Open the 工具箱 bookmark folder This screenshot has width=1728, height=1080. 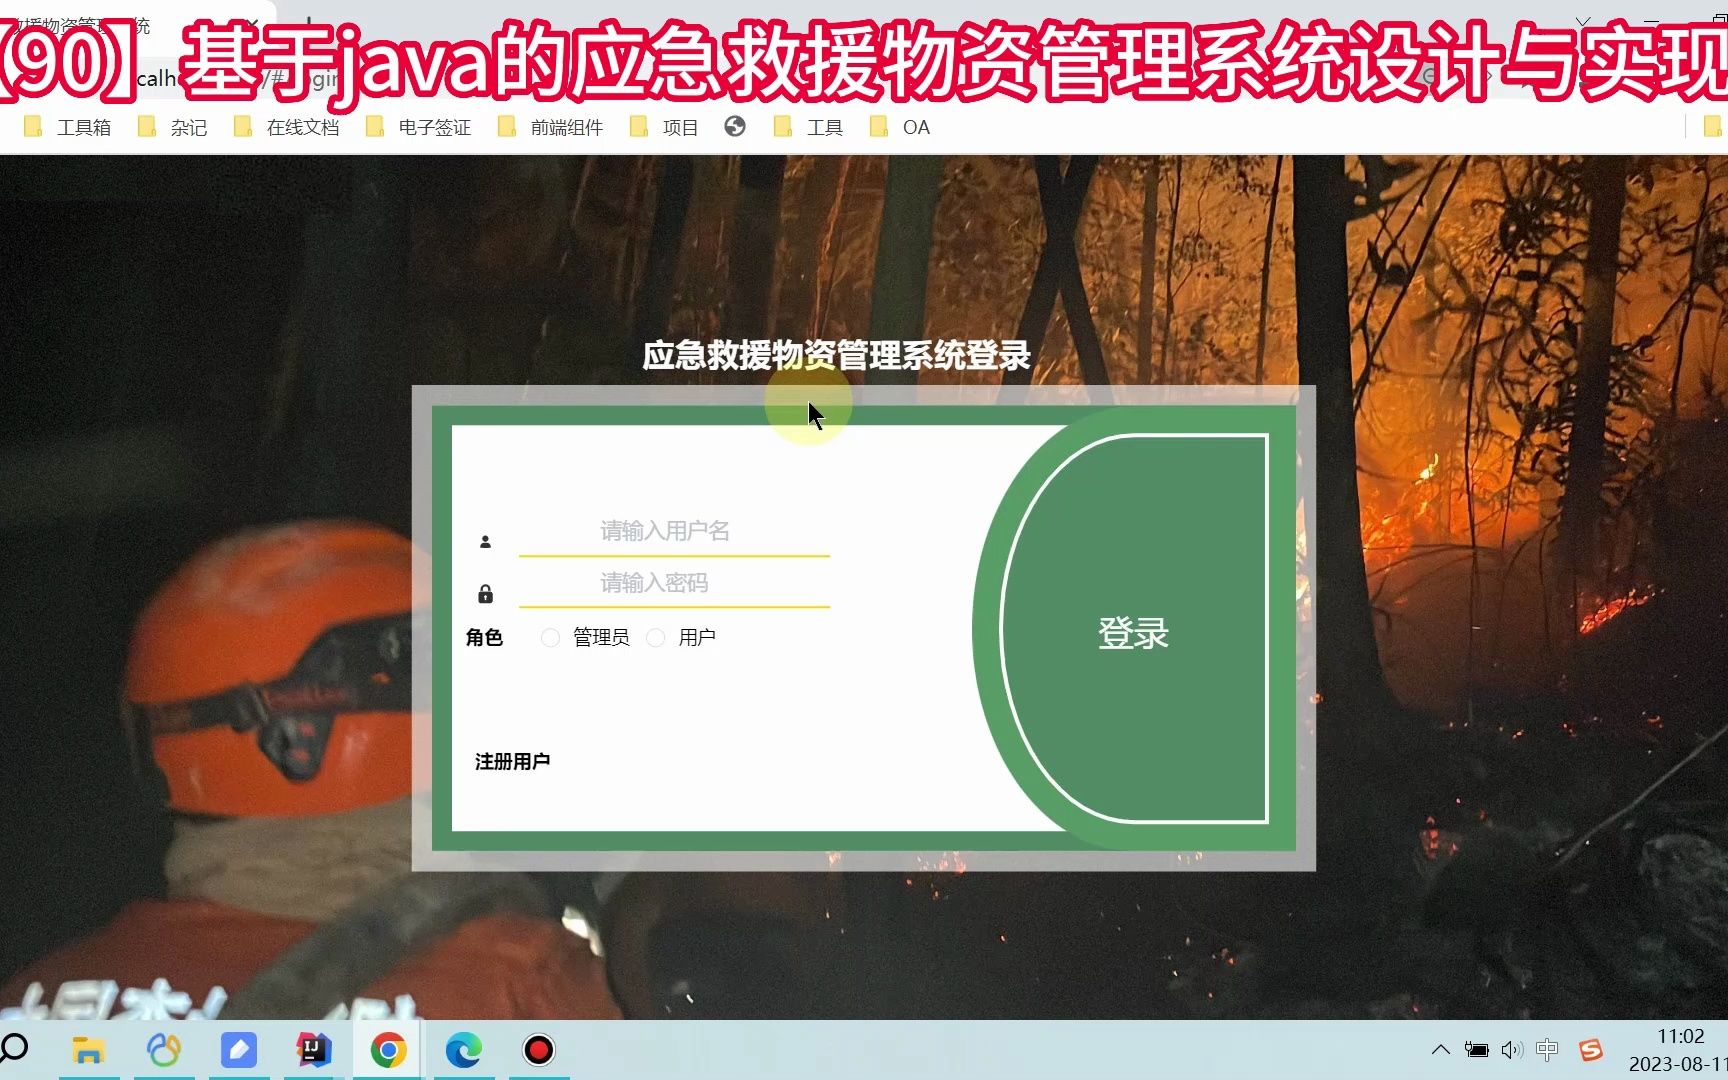[x=68, y=127]
